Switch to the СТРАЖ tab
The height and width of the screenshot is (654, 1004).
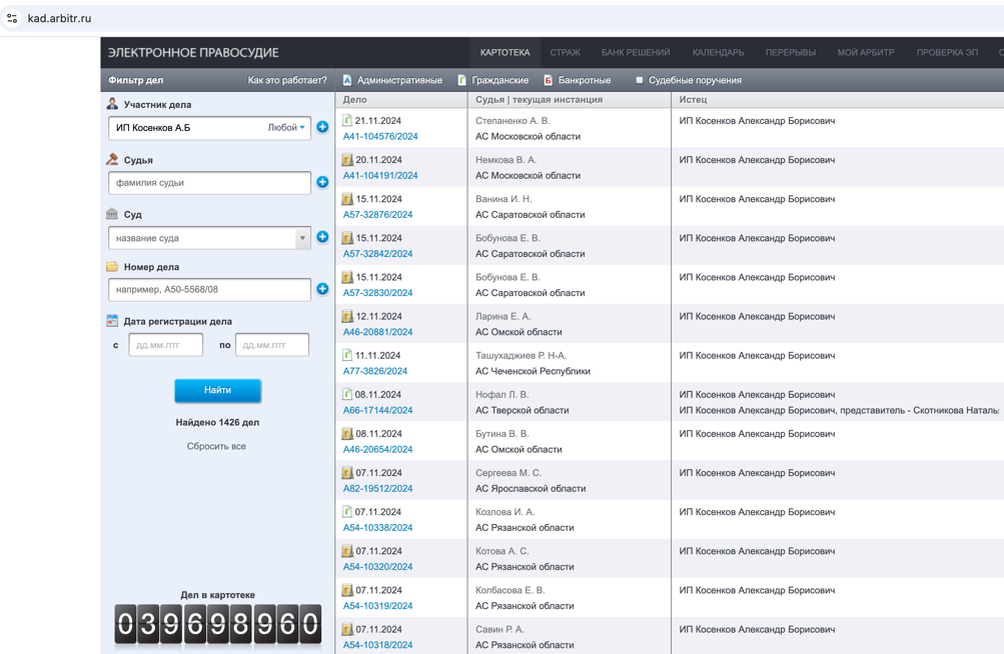tap(565, 53)
